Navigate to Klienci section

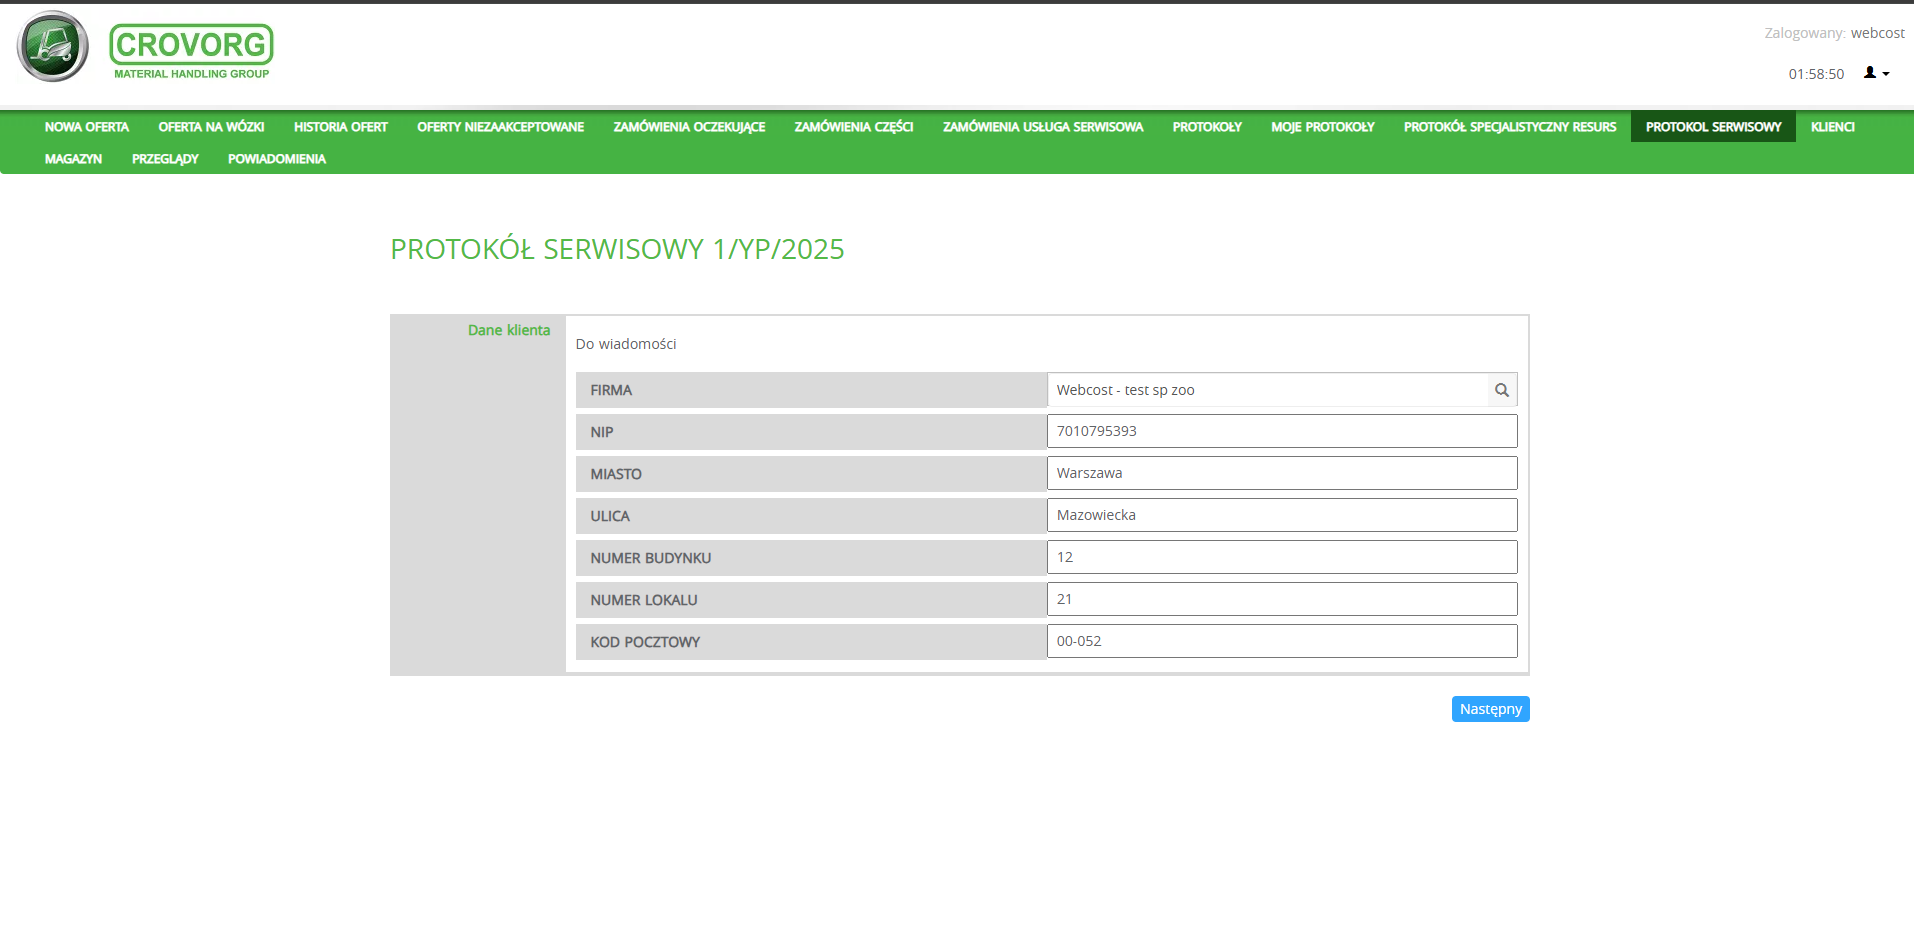pos(1832,127)
